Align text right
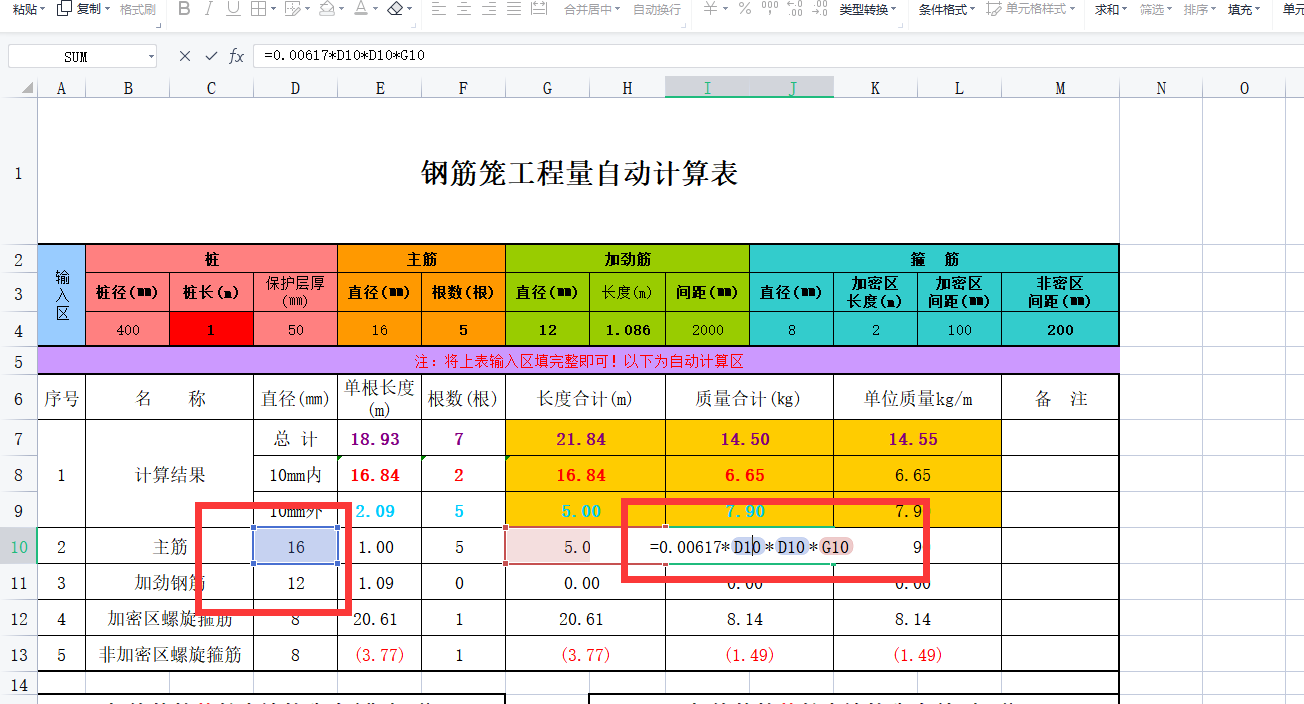 pyautogui.click(x=490, y=9)
